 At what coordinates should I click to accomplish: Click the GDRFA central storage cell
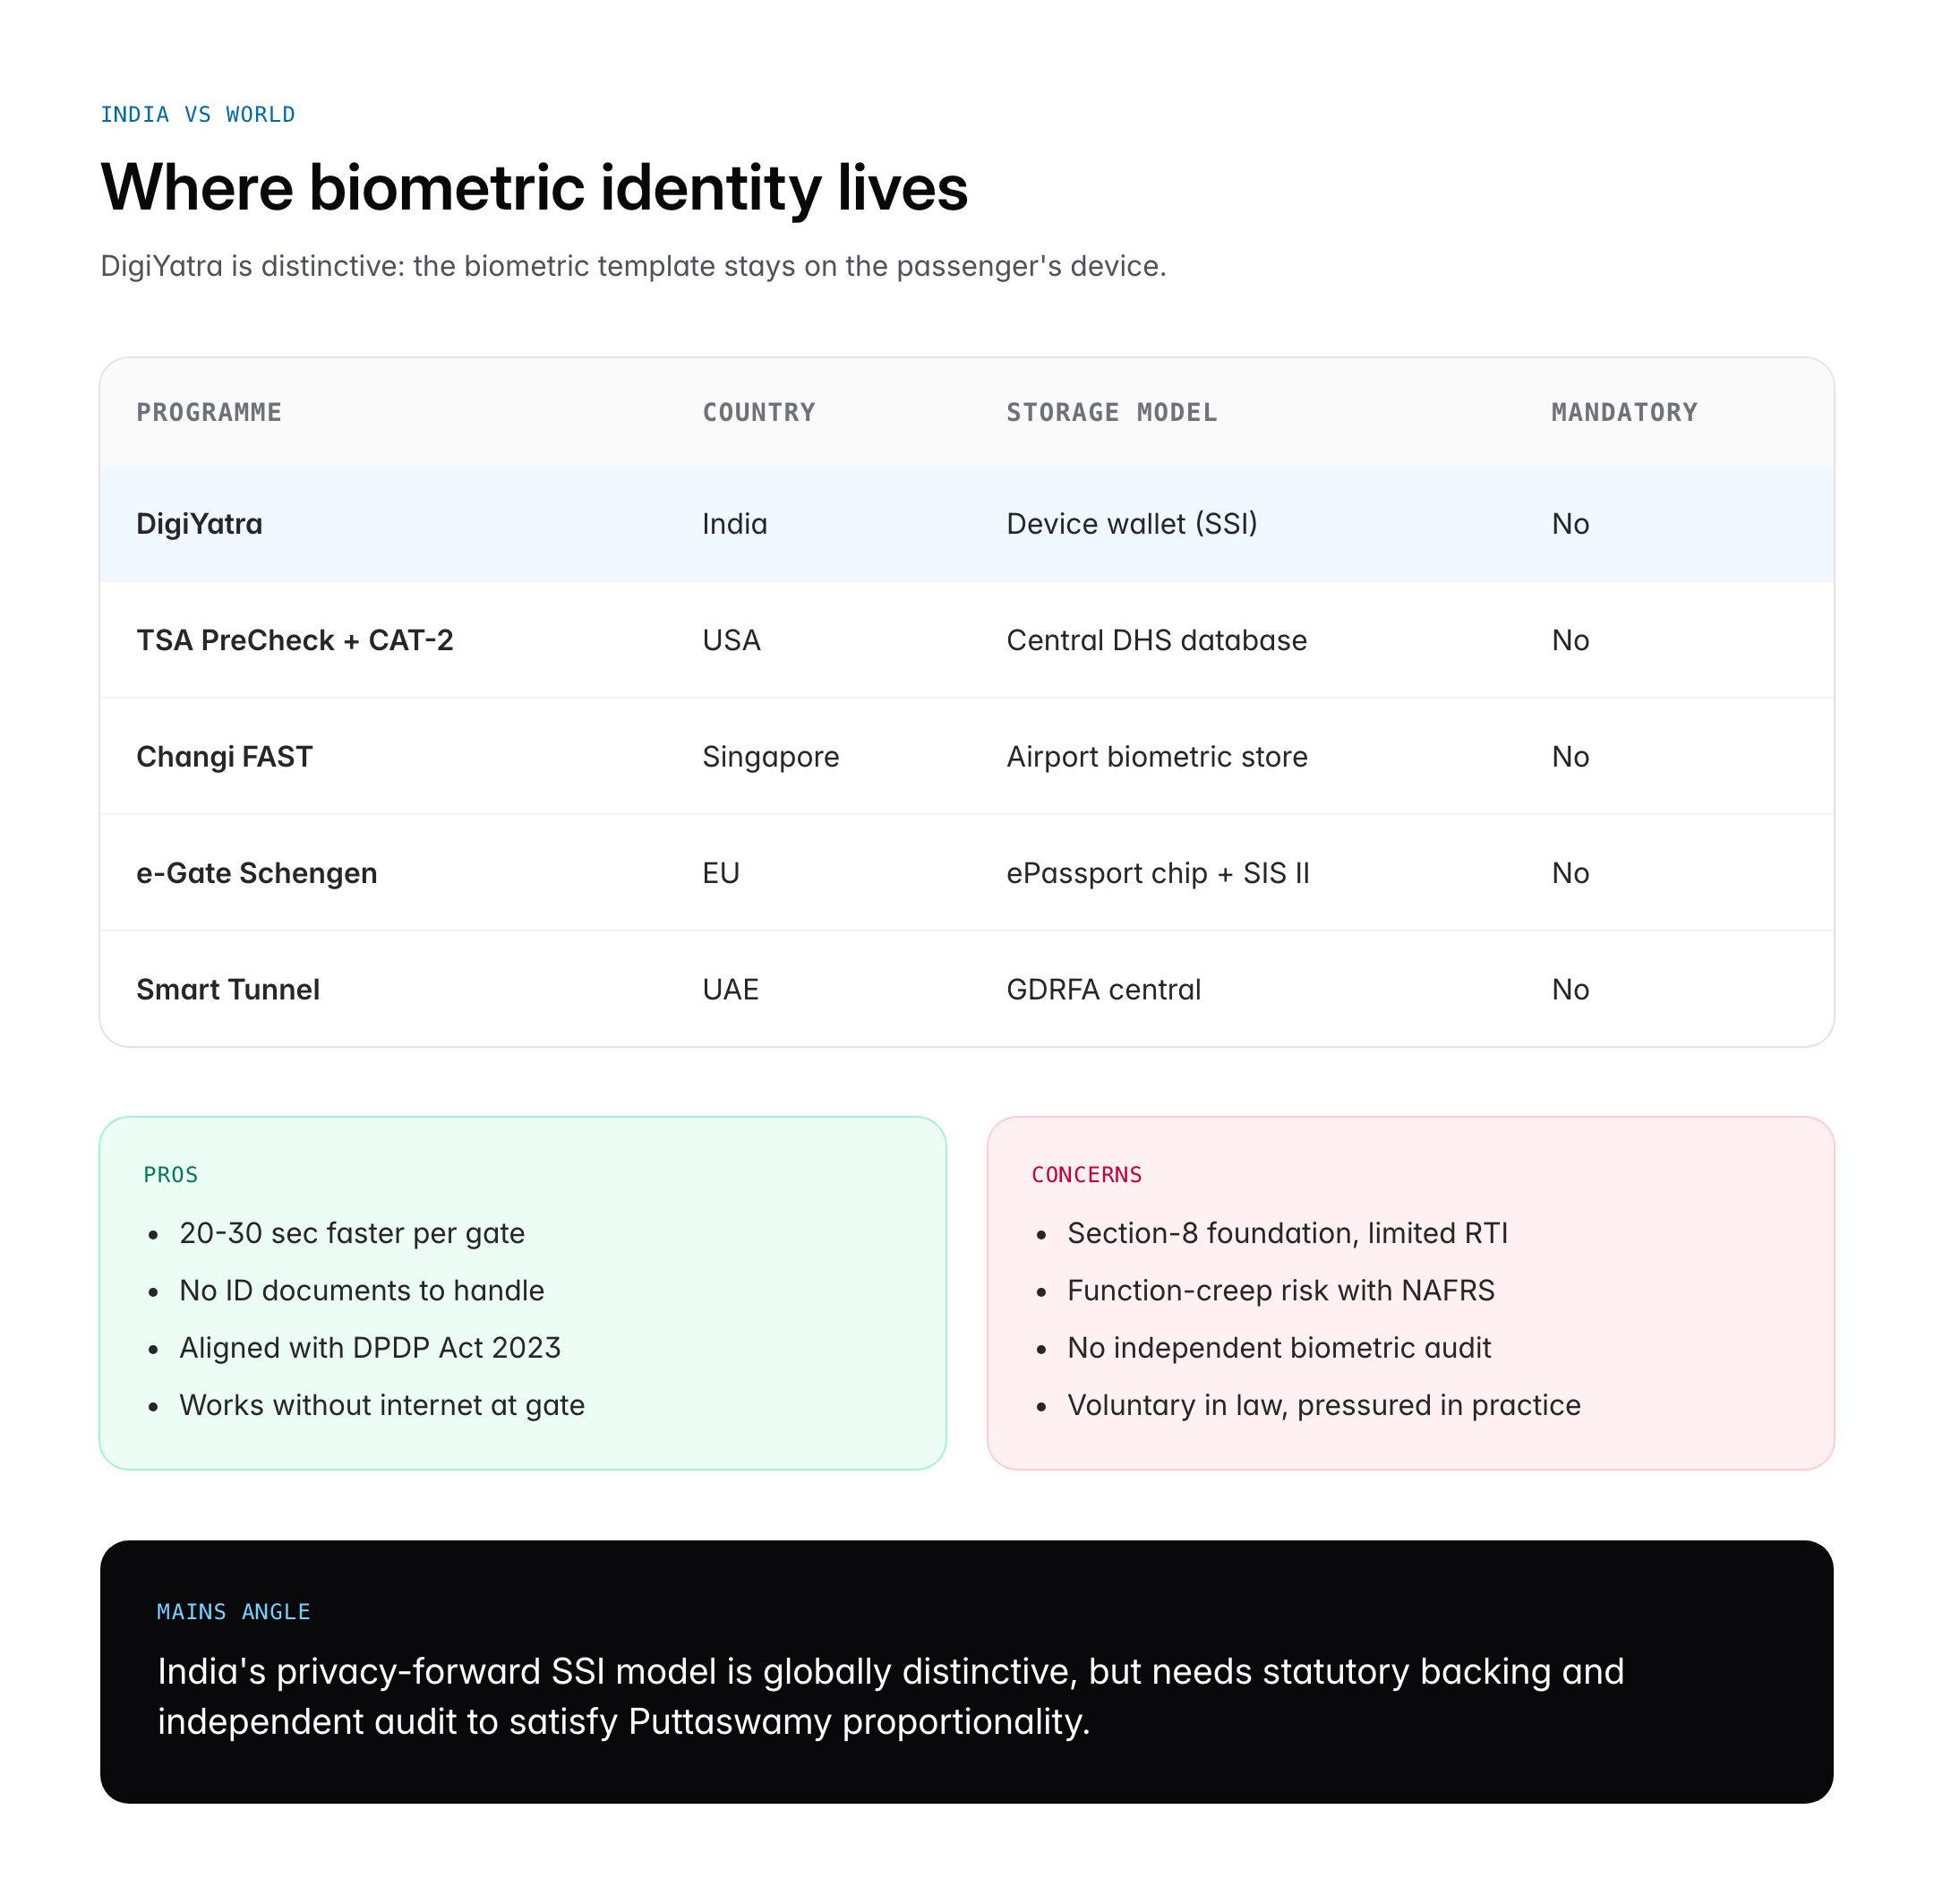(x=1103, y=989)
